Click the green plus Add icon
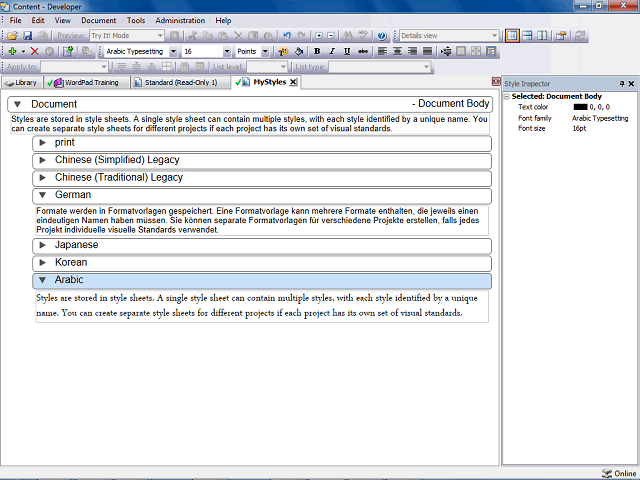This screenshot has height=480, width=640. point(12,51)
